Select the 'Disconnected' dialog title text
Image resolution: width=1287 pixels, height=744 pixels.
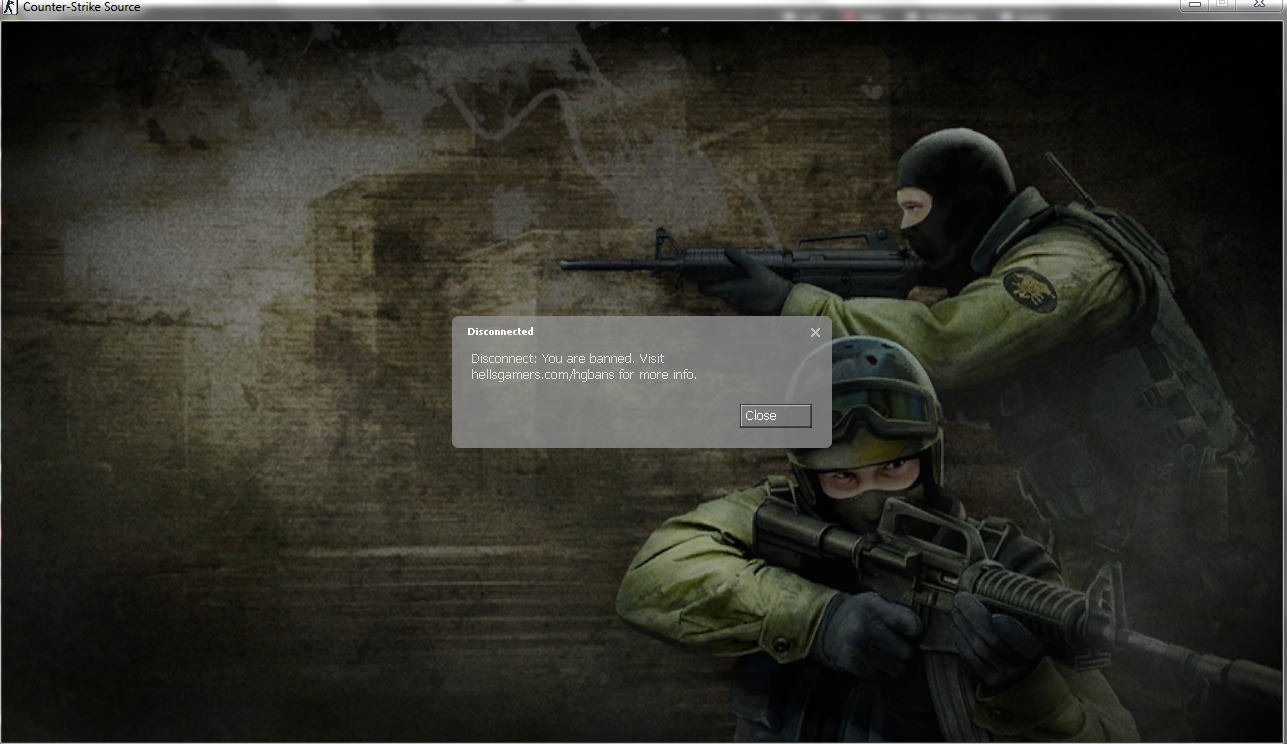500,331
